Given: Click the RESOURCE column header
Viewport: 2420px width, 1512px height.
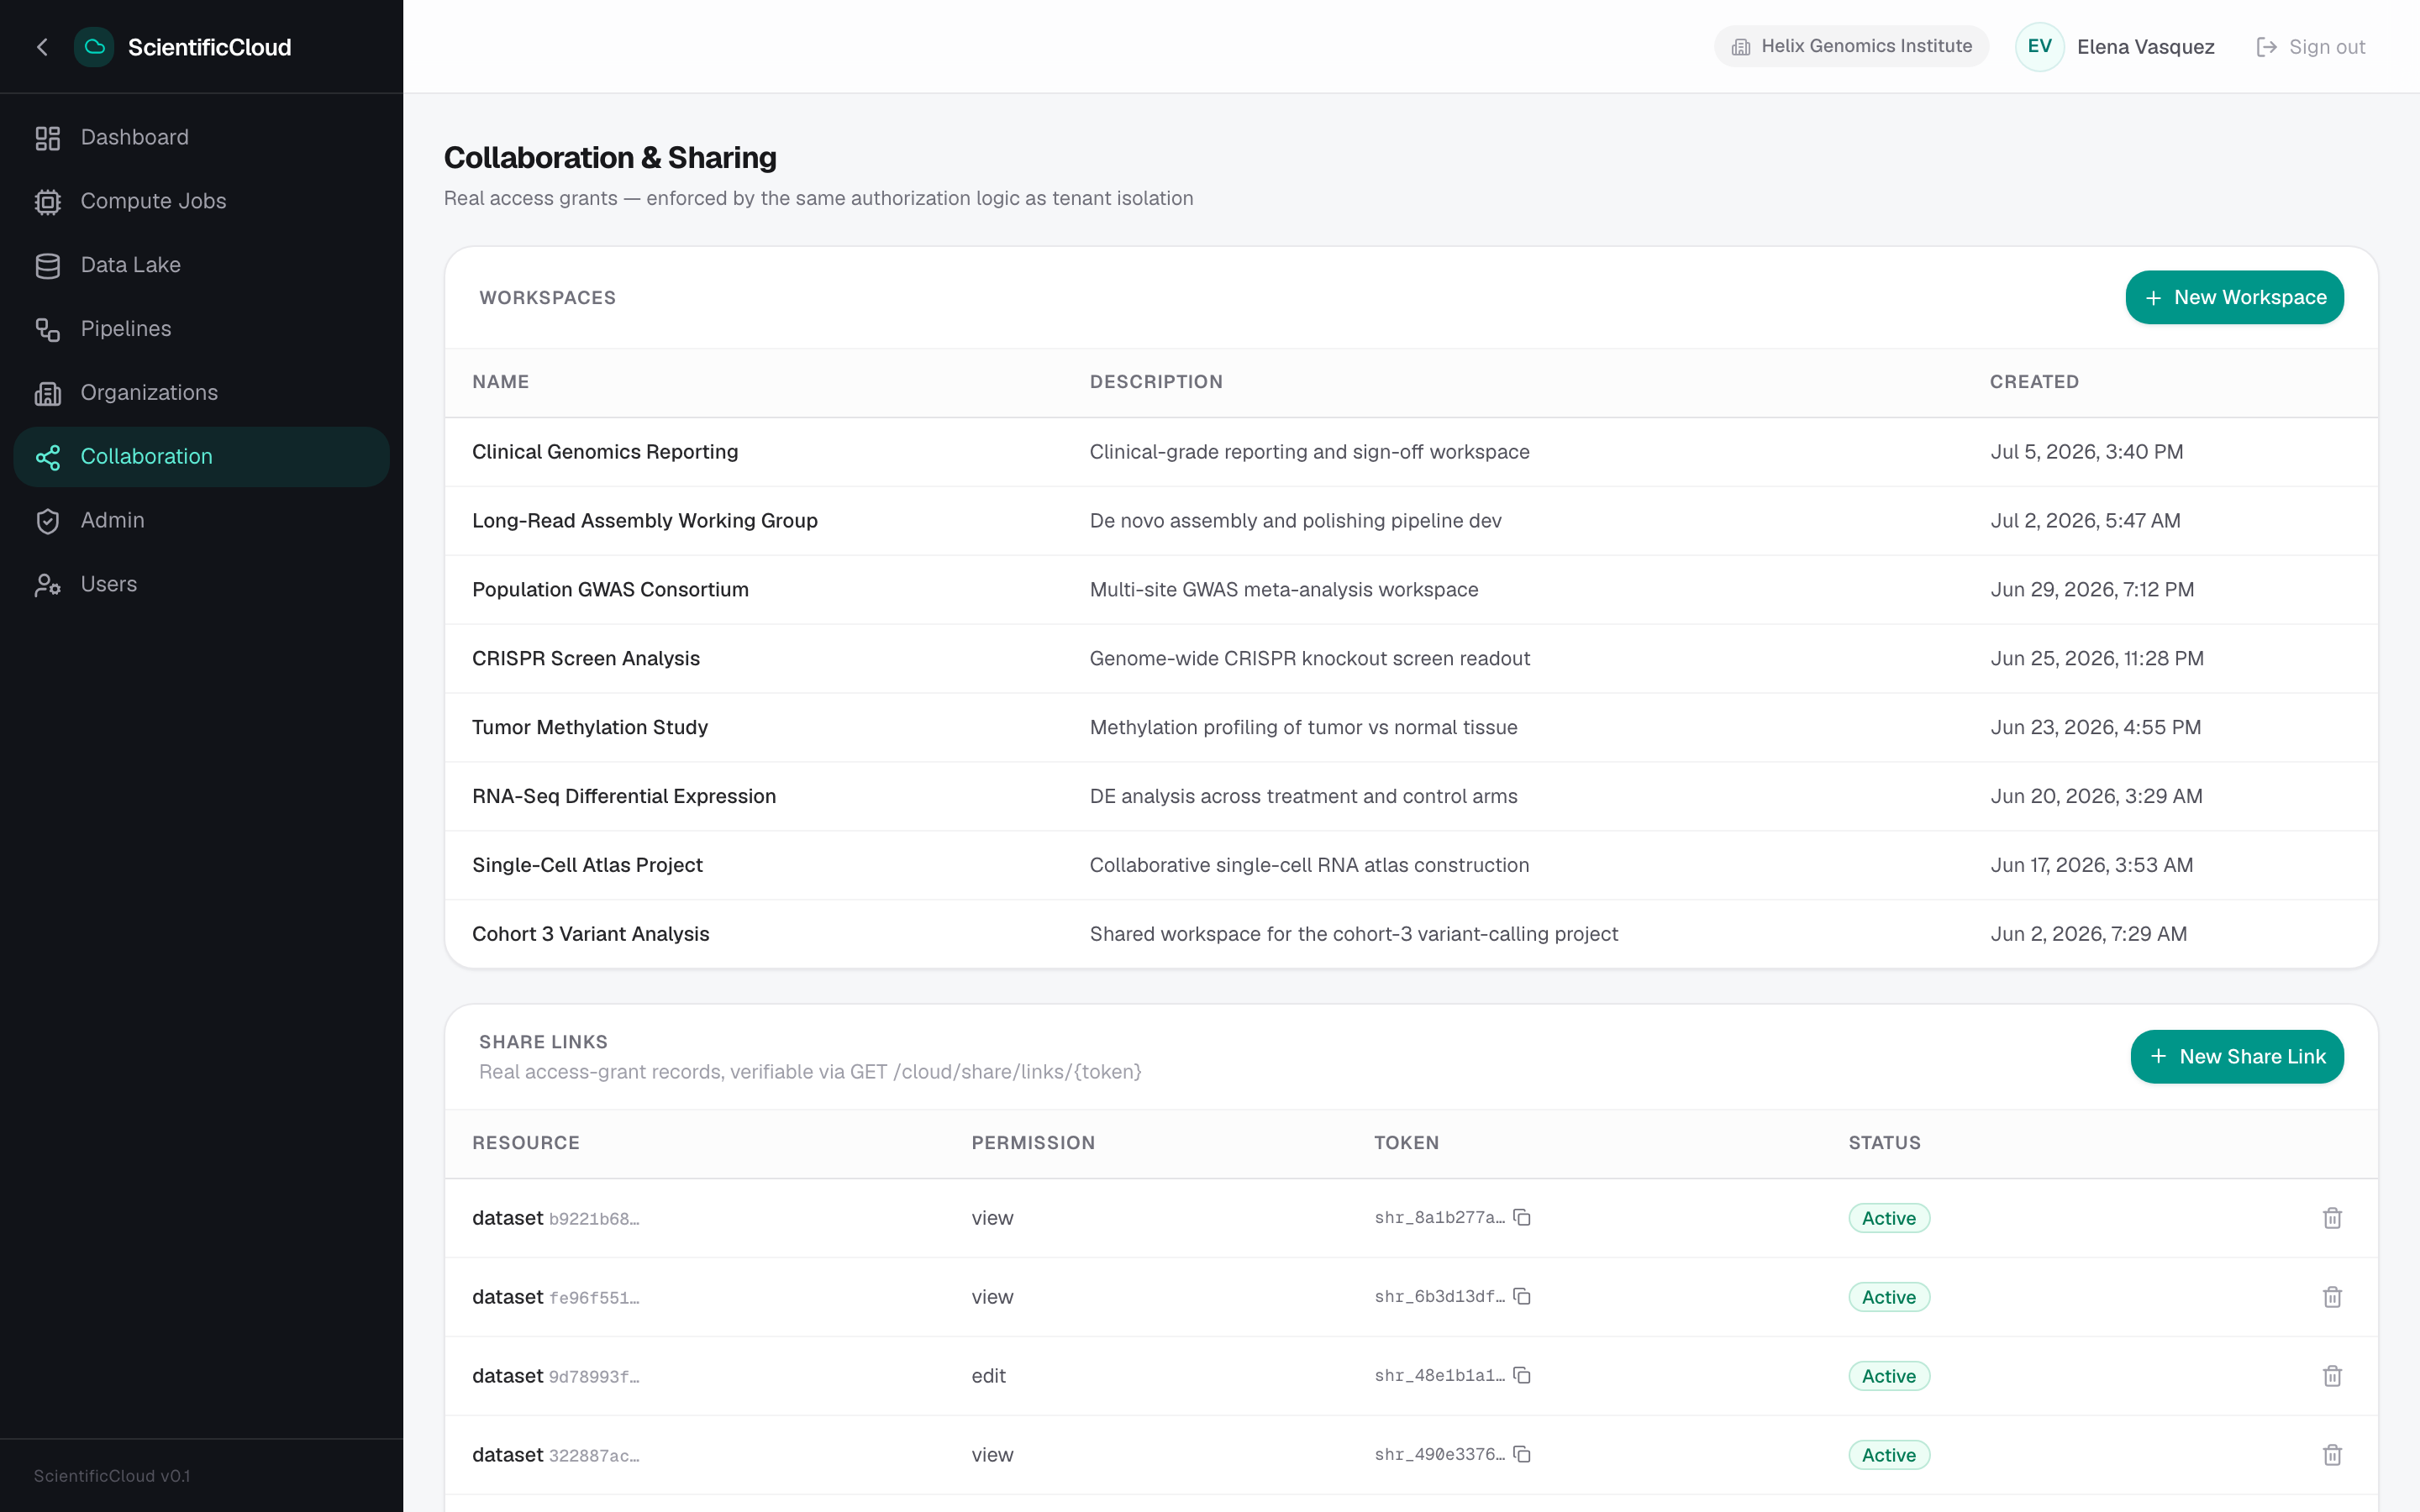Looking at the screenshot, I should (526, 1143).
